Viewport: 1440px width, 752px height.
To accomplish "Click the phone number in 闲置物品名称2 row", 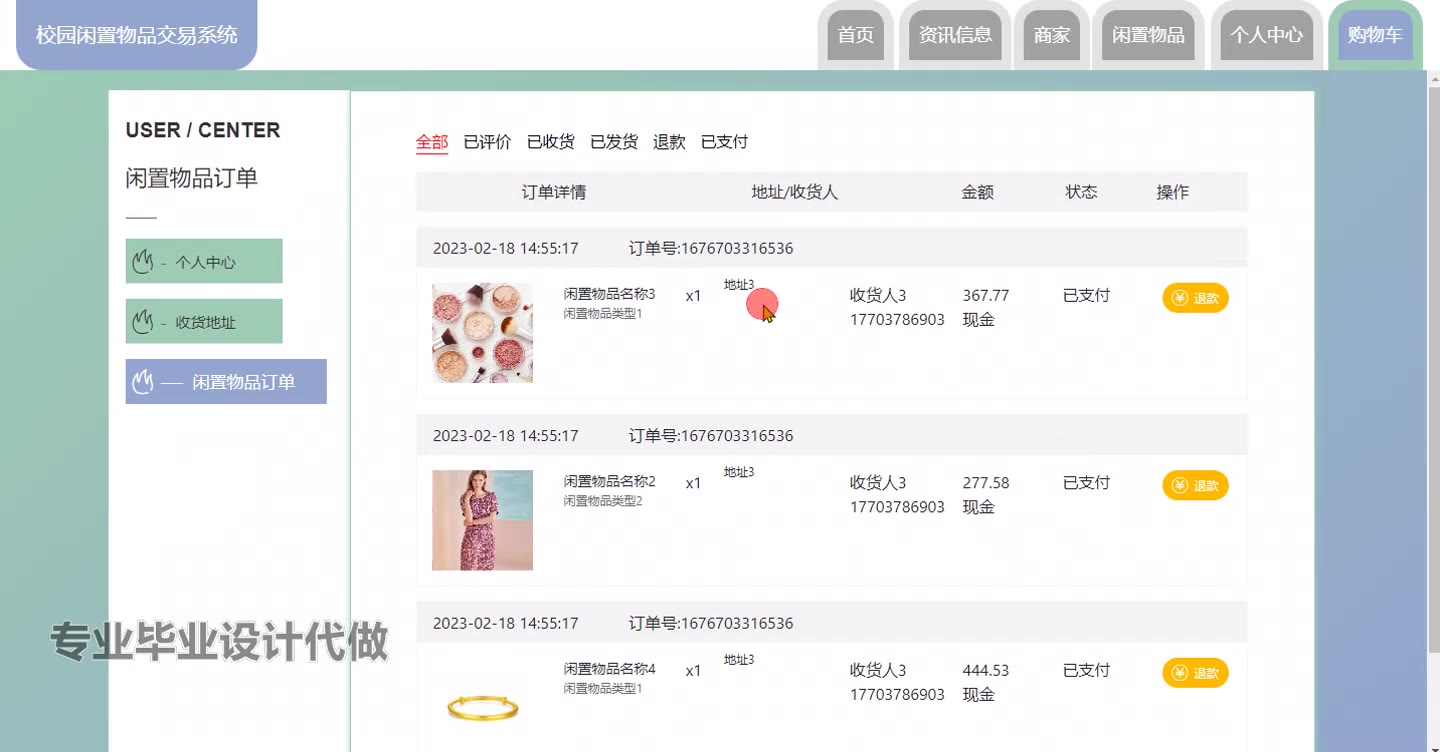I will pos(897,507).
